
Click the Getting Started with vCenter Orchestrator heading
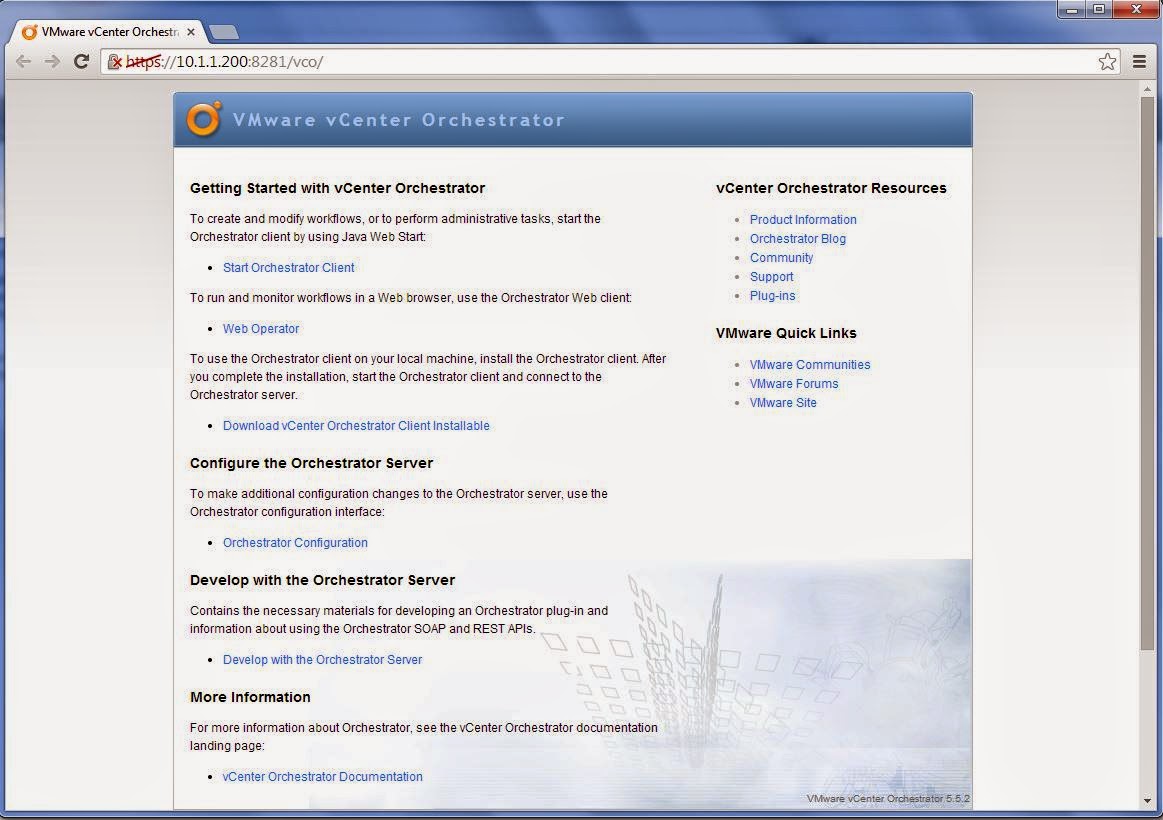tap(337, 188)
